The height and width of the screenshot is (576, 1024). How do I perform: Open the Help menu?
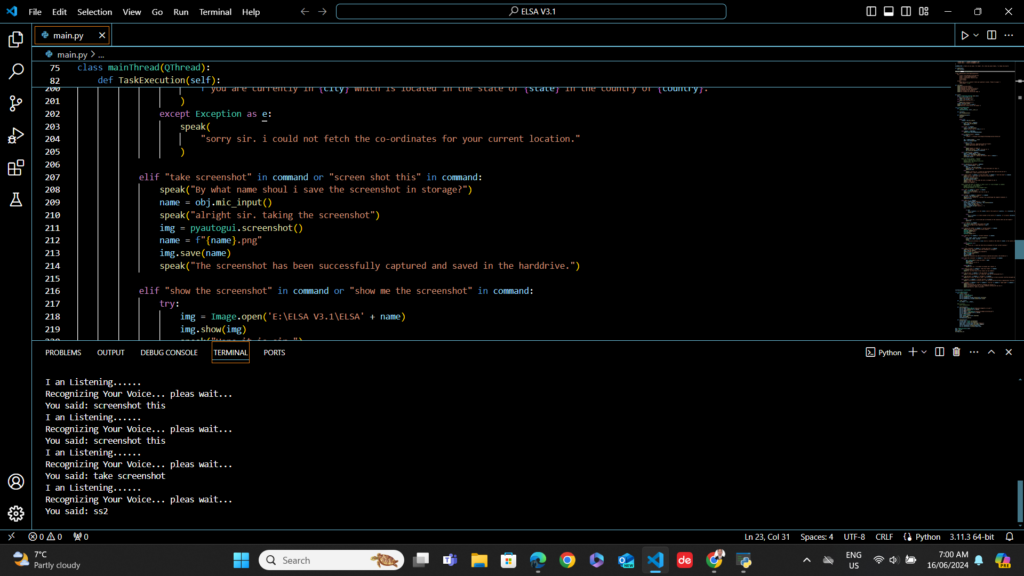(x=251, y=12)
